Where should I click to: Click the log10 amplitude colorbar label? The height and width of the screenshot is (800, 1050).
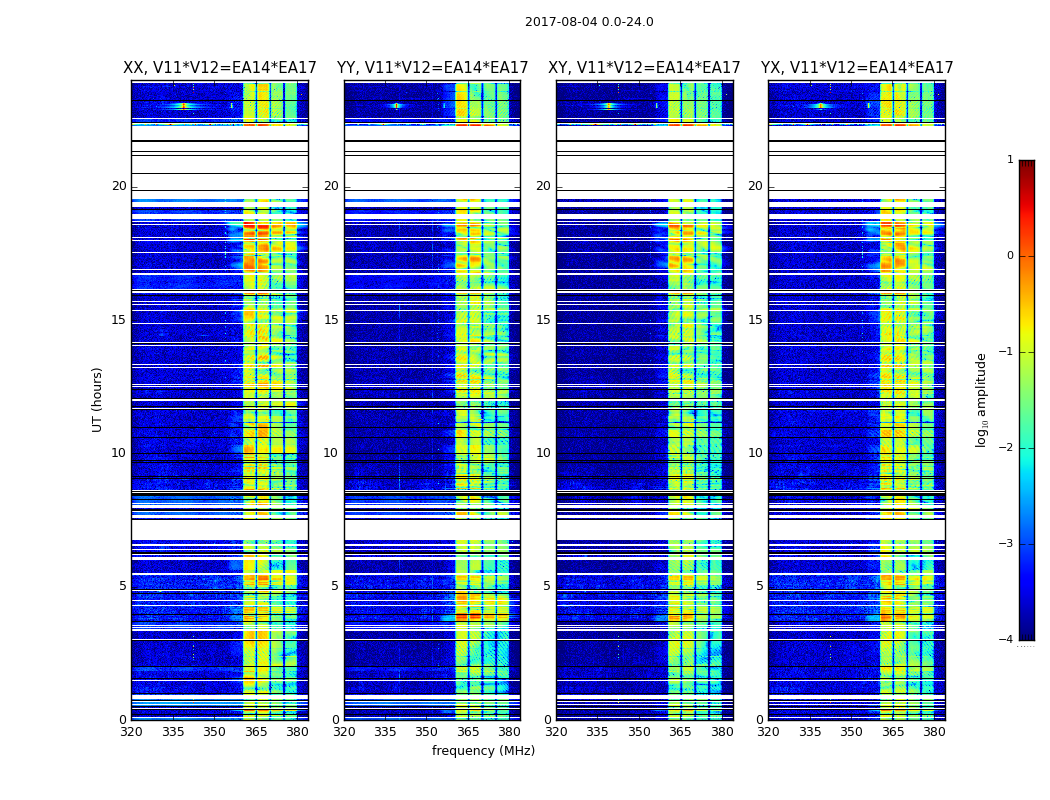[981, 400]
